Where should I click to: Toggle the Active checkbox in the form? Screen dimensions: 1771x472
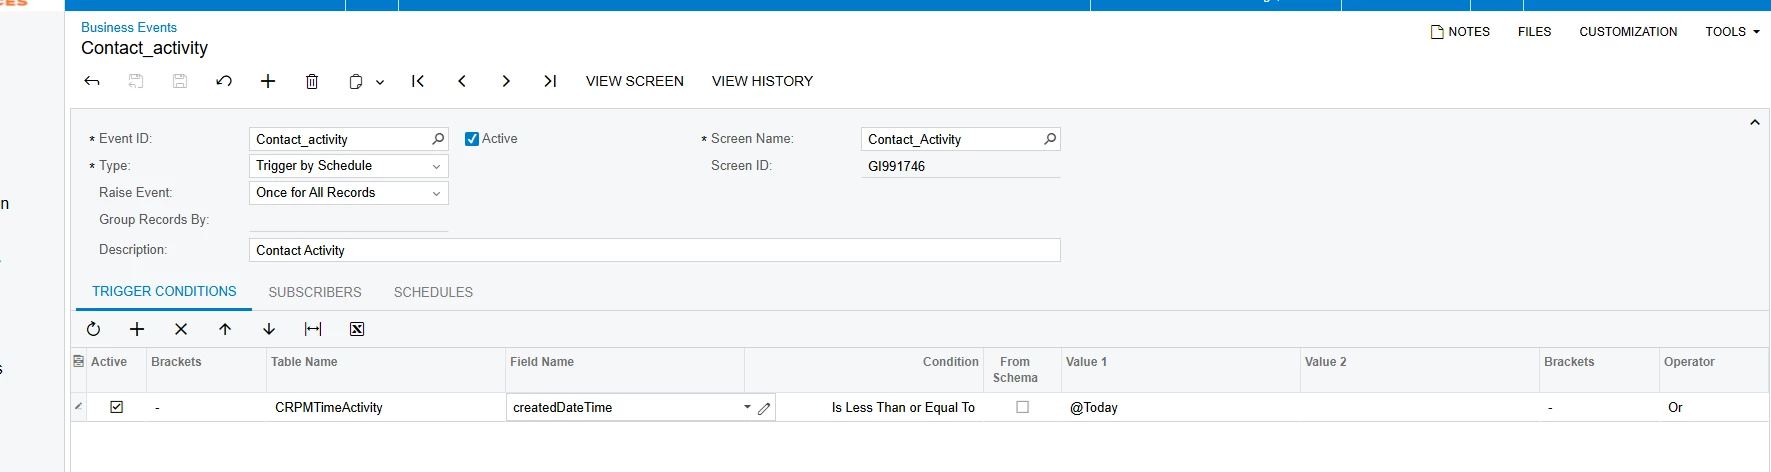[472, 139]
